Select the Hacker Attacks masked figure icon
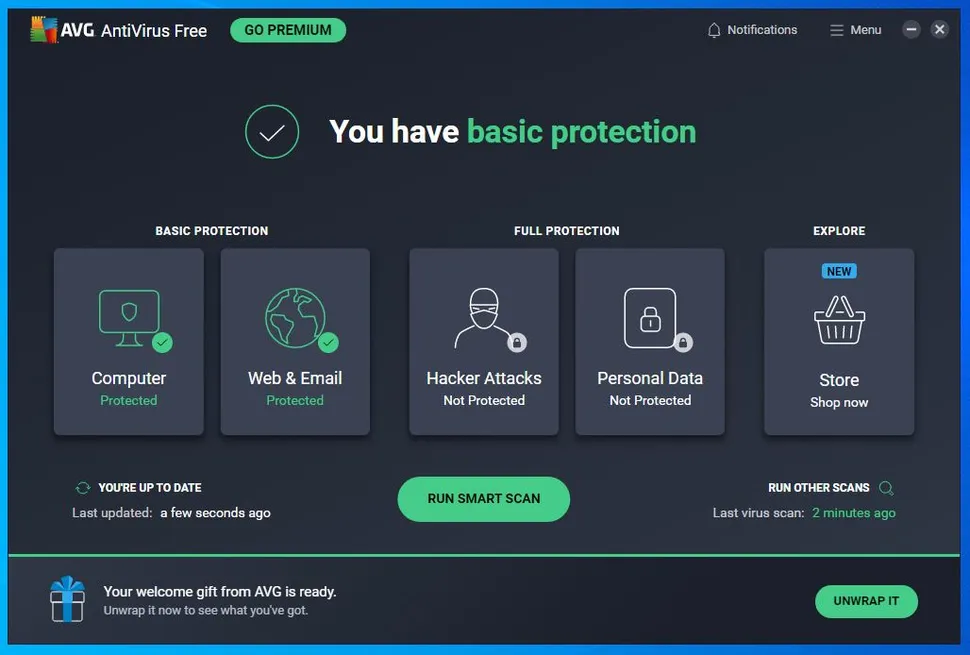 click(x=482, y=318)
